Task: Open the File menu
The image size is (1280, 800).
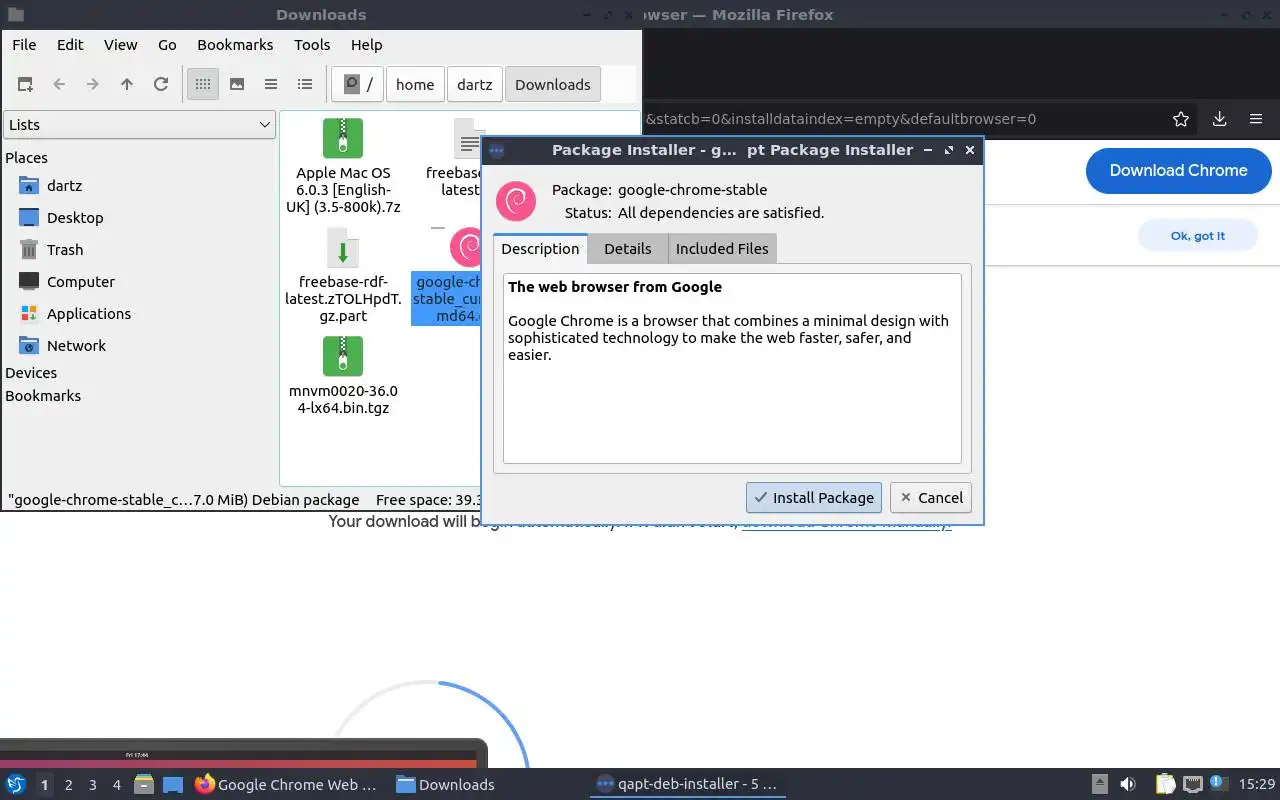Action: 24,45
